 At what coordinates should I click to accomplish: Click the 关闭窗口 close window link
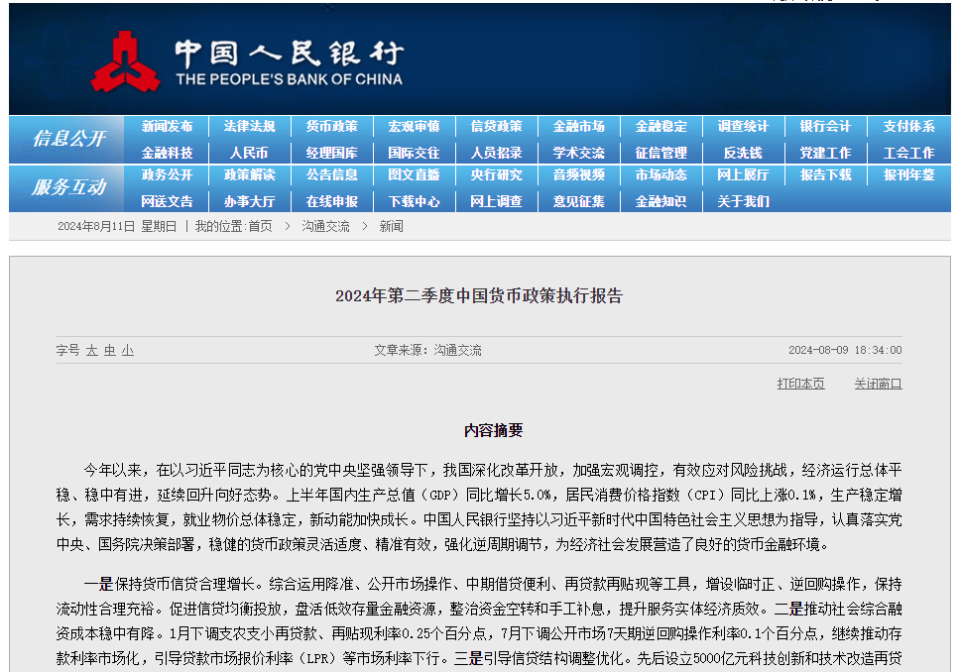coord(877,384)
